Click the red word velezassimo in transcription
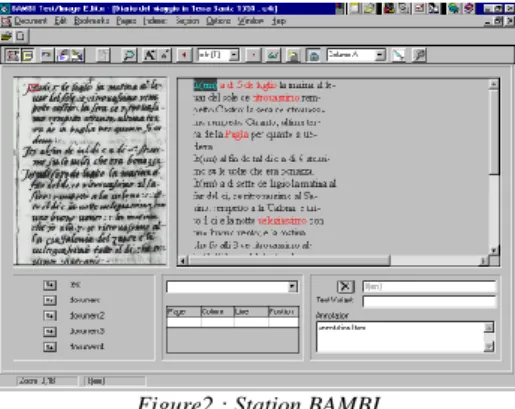Screen dimensions: 515x409 point(282,221)
